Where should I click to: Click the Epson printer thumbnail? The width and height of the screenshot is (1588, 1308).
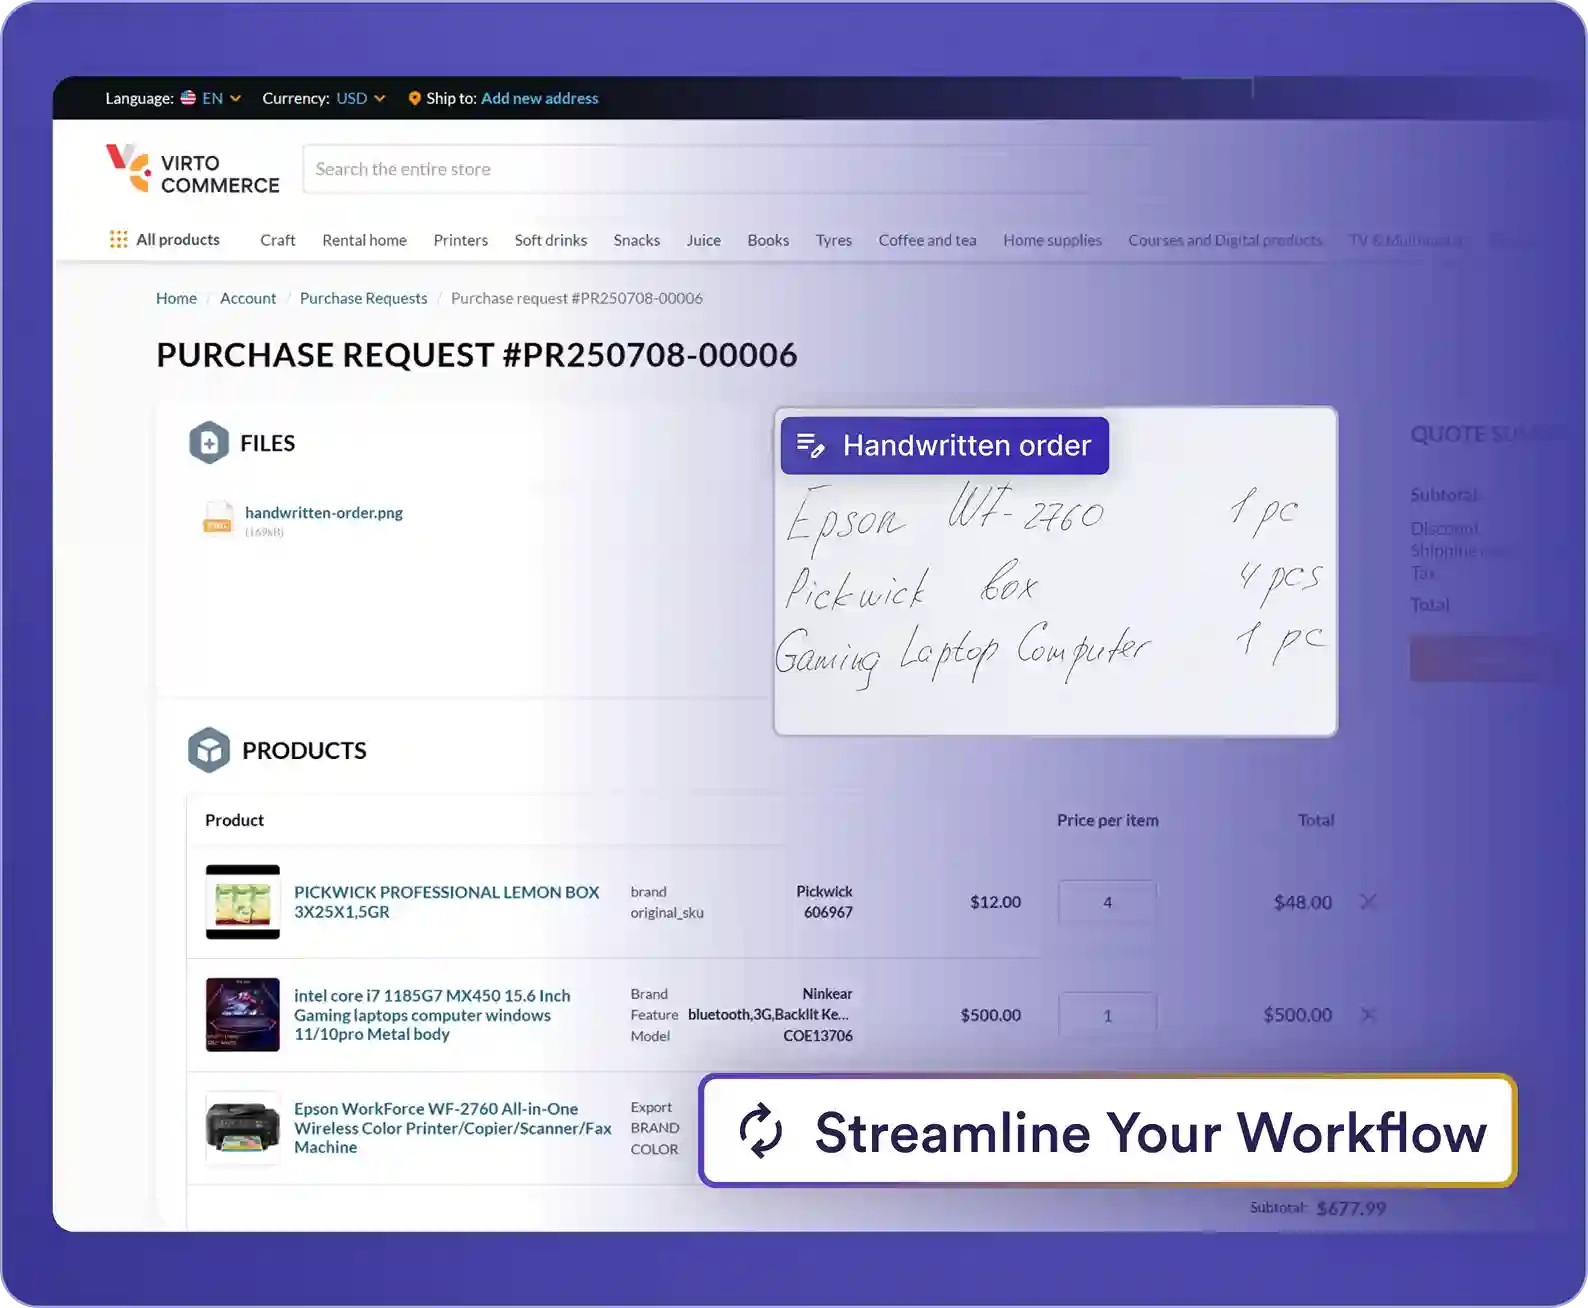[243, 1128]
